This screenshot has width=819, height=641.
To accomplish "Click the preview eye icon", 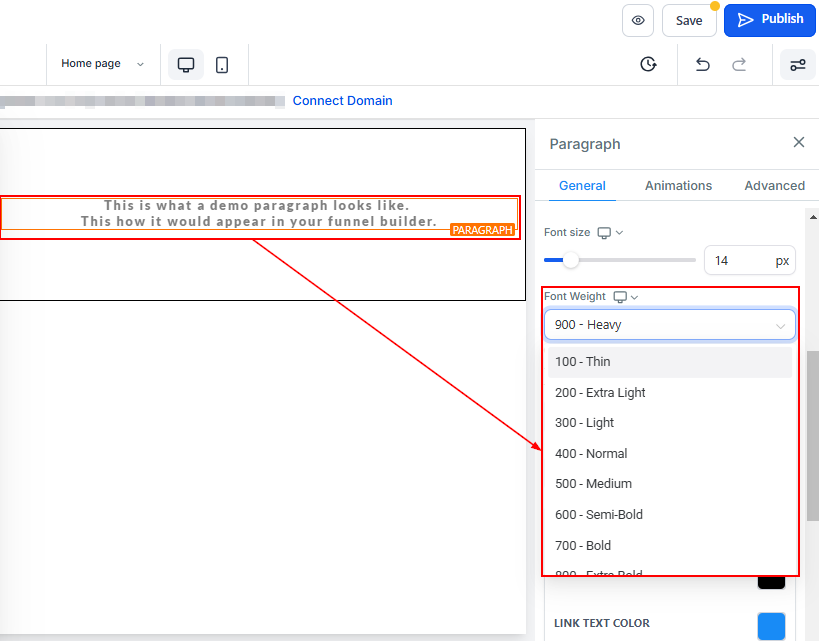I will tap(638, 20).
